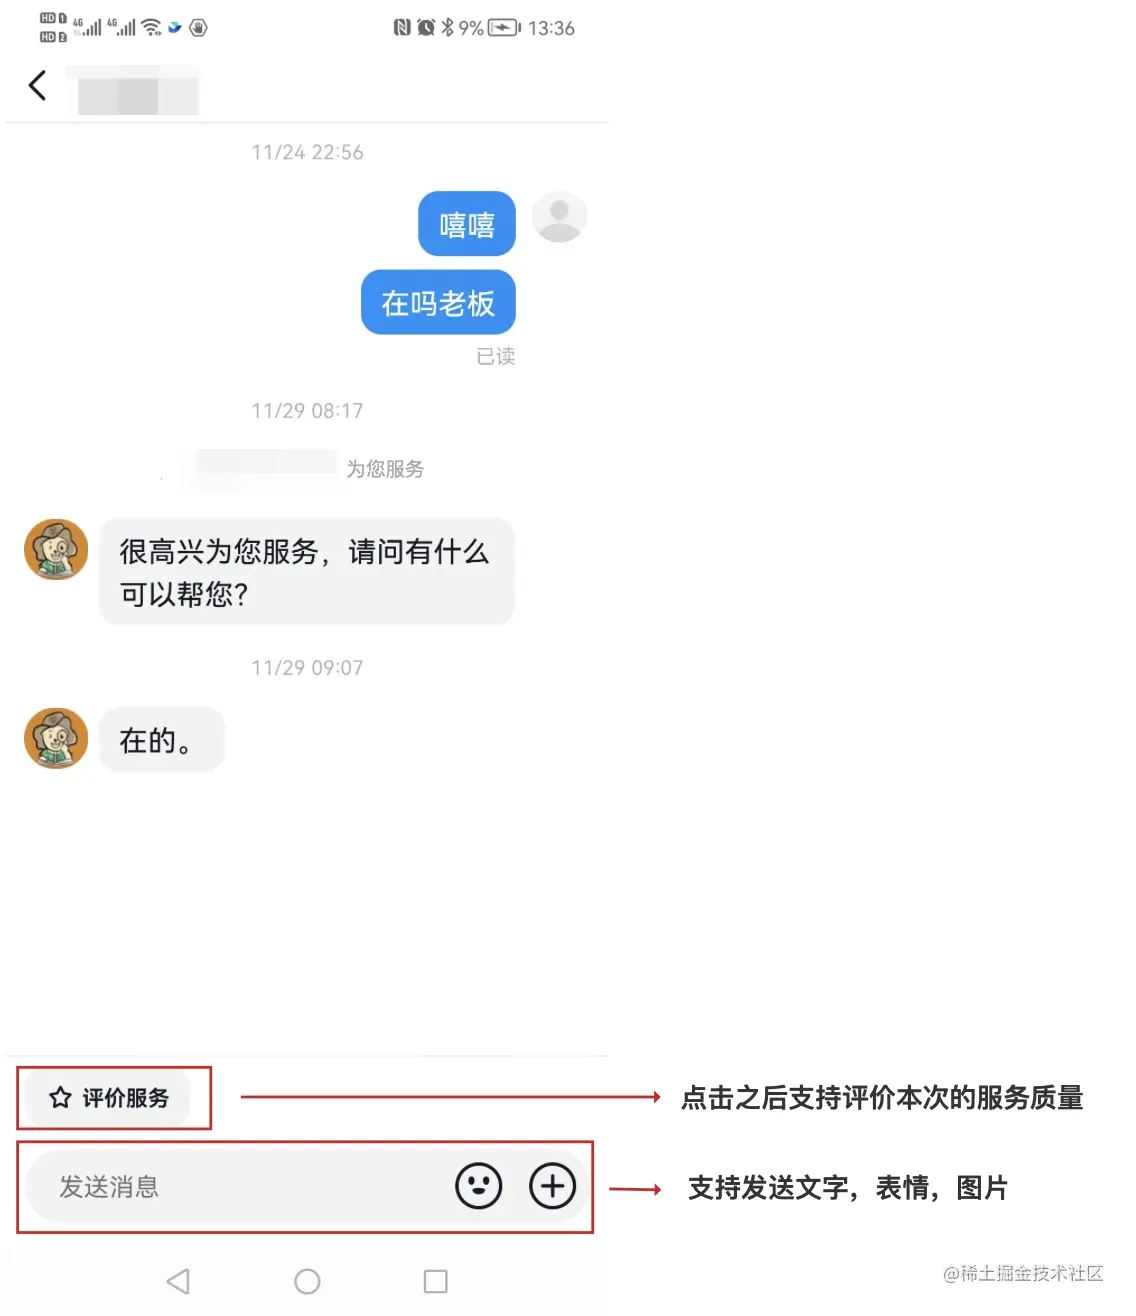1136x1316 pixels.
Task: Tap Android back triangle navigation button
Action: 178,1281
